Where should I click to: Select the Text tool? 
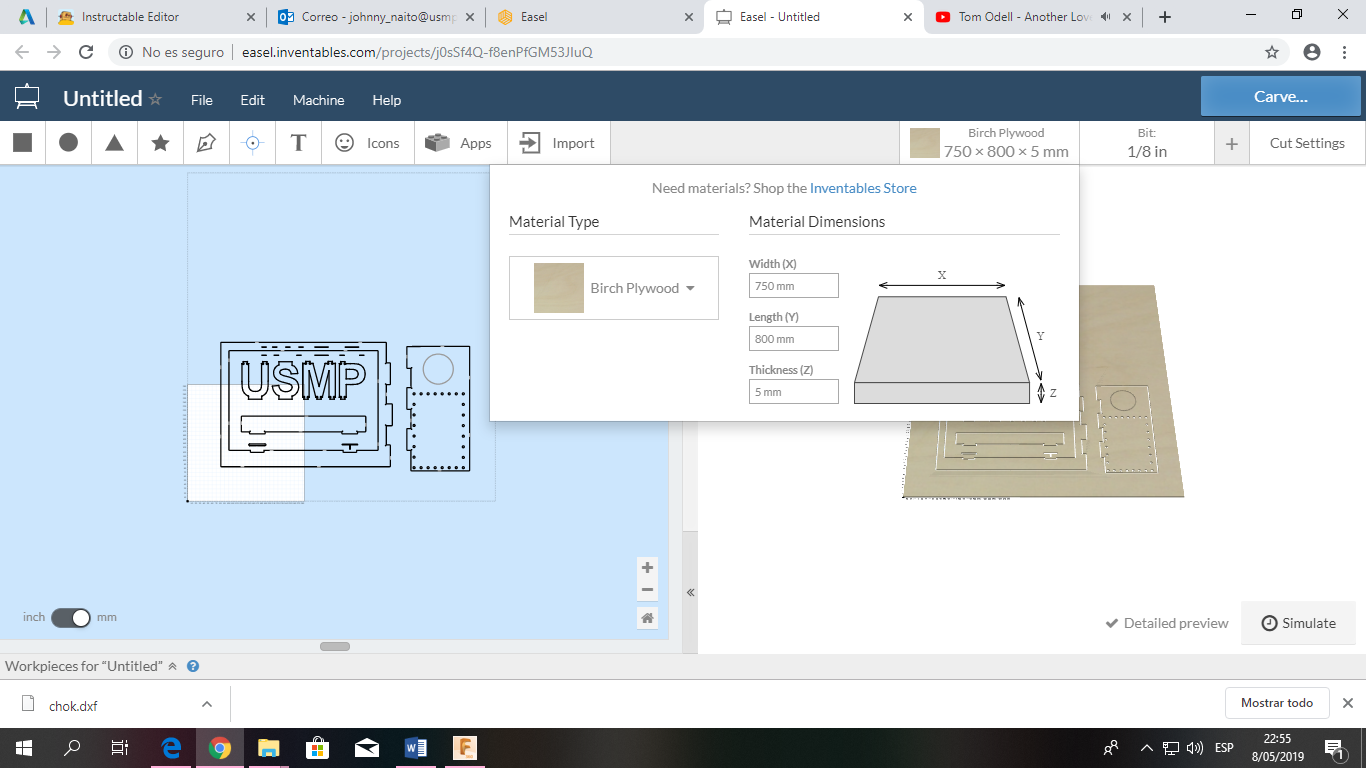[298, 143]
